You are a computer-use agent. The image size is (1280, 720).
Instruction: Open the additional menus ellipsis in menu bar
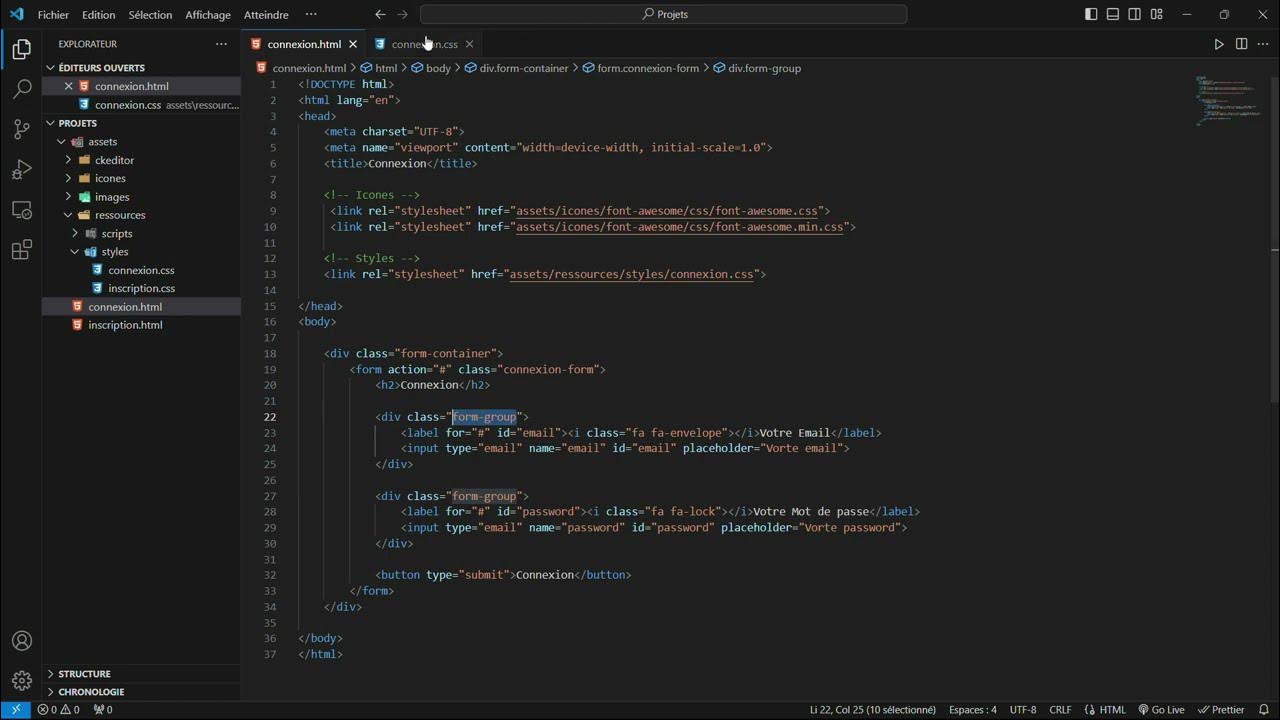point(311,14)
